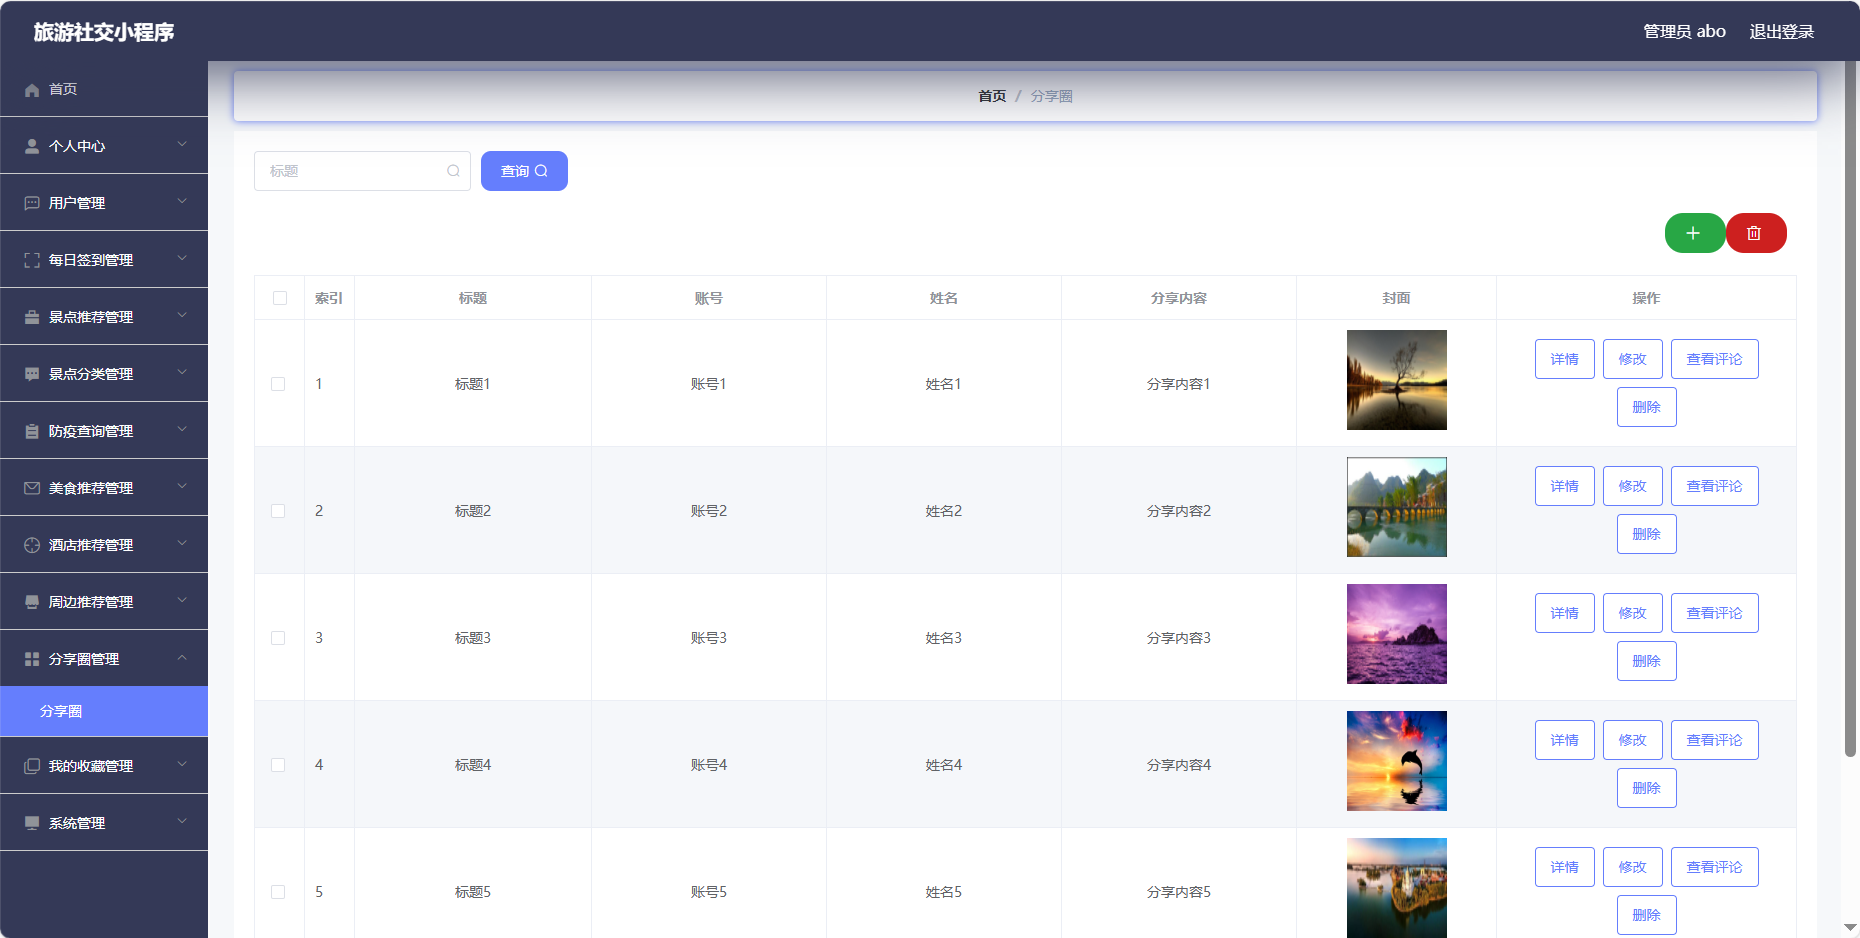Click the 封面 column header

pos(1397,298)
